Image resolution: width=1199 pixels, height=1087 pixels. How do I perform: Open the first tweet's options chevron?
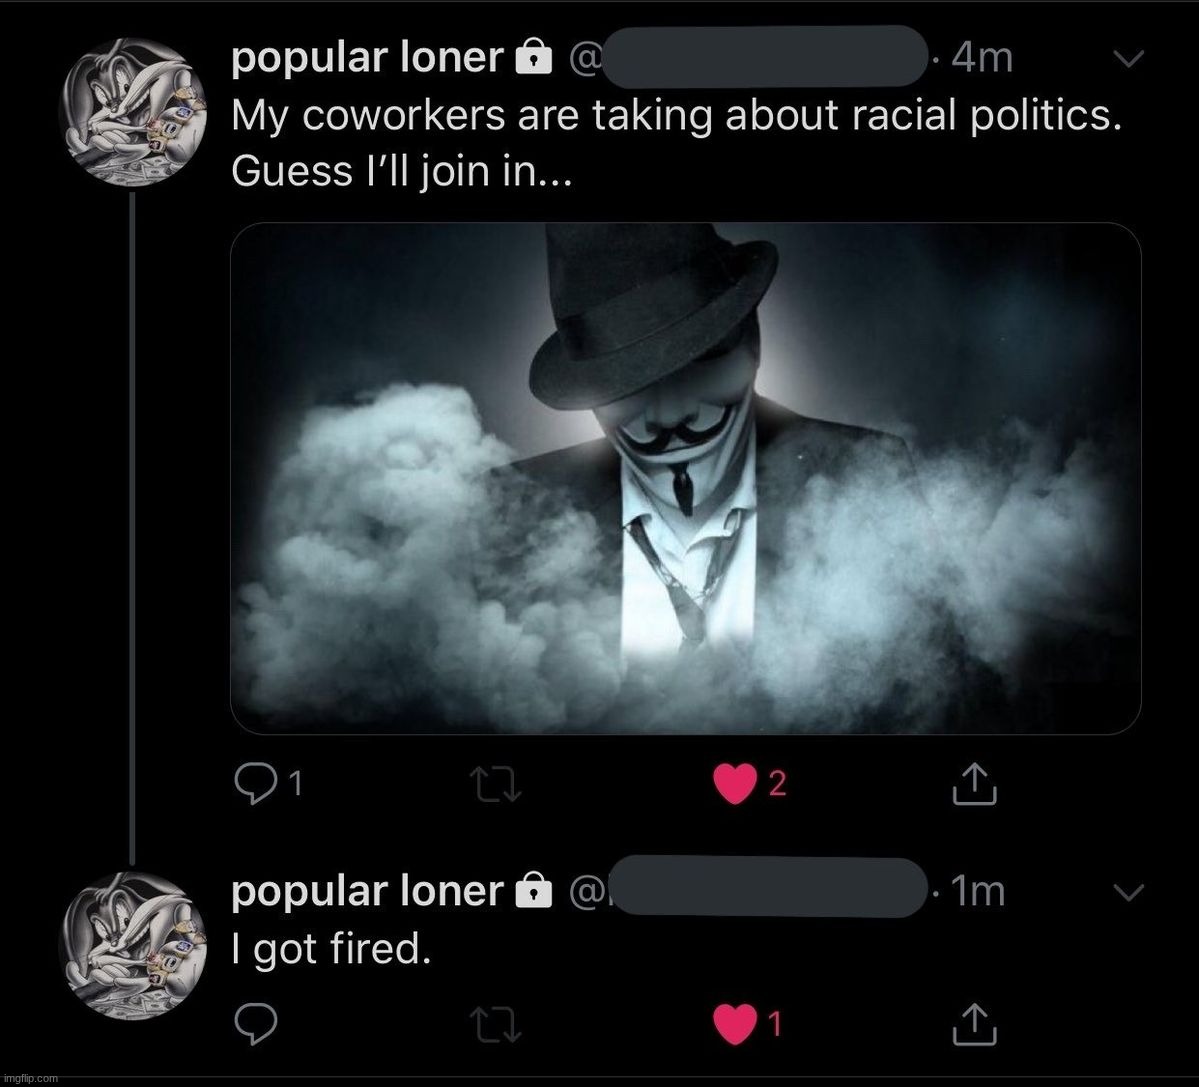pyautogui.click(x=1127, y=60)
